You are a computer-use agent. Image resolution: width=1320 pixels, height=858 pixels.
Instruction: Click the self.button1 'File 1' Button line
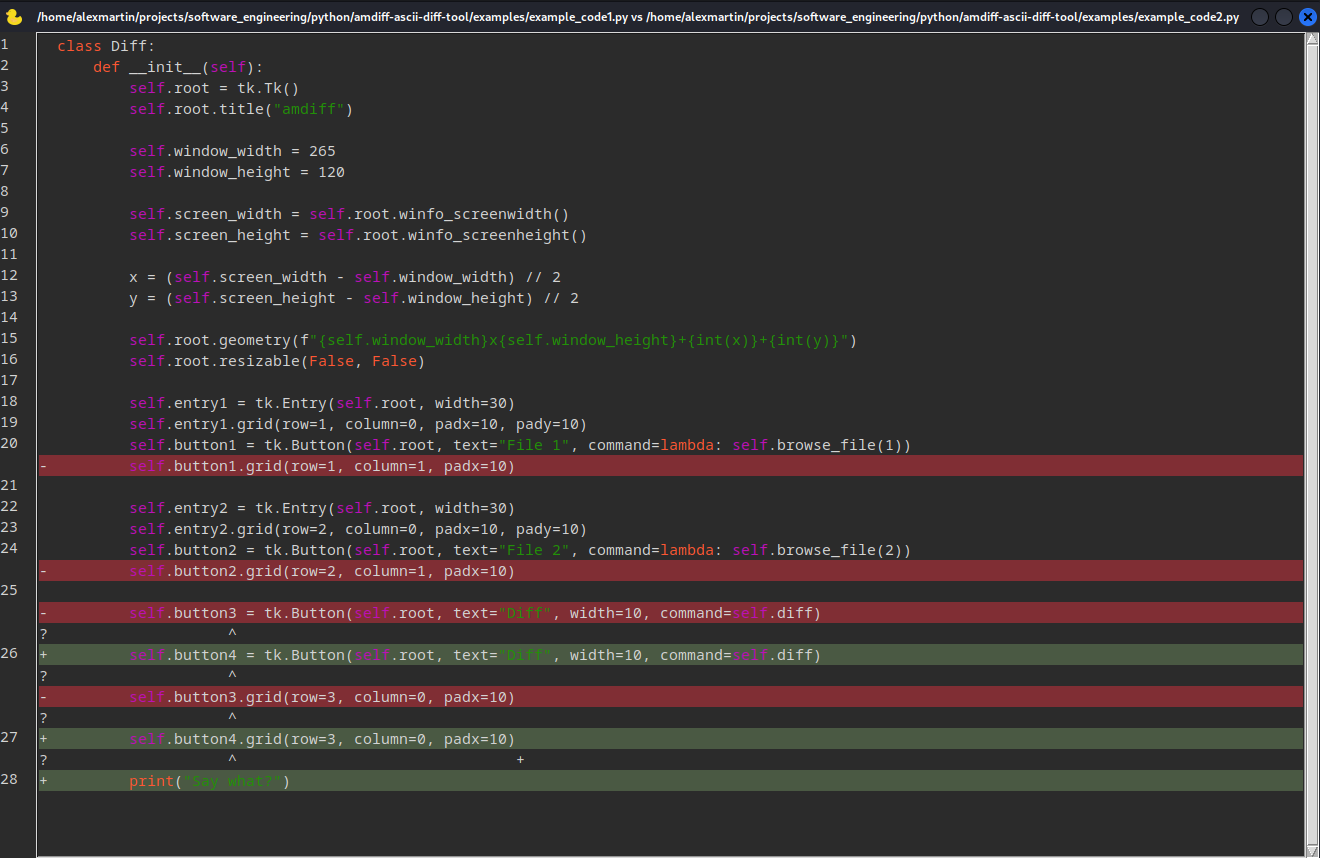click(x=520, y=445)
